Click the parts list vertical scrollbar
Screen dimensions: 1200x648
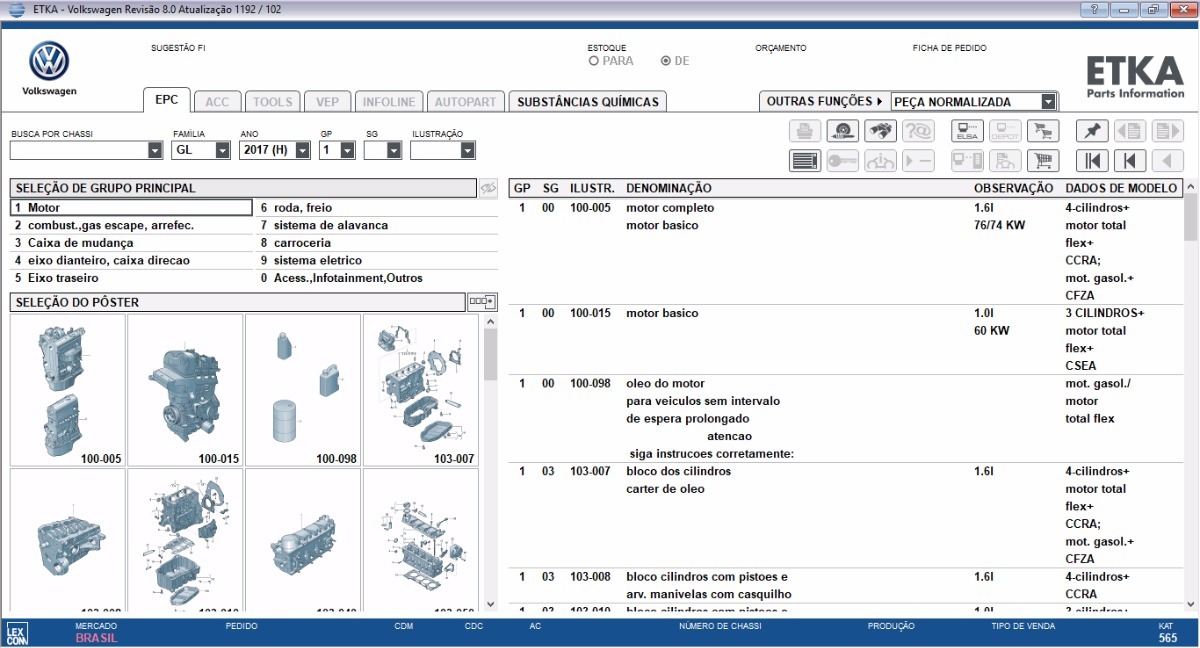coord(1191,395)
